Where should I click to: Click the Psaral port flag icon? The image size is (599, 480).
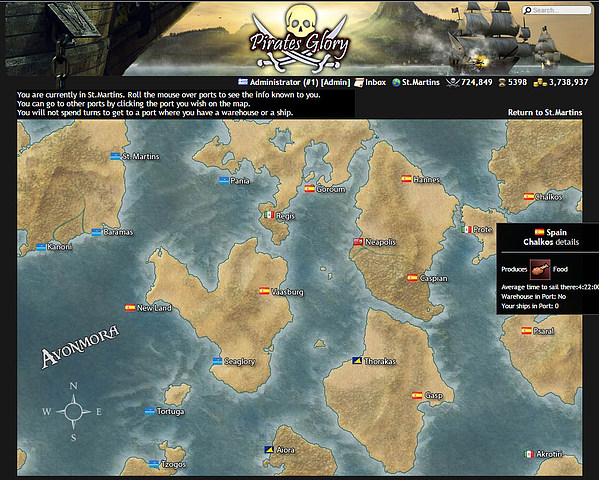pos(526,330)
